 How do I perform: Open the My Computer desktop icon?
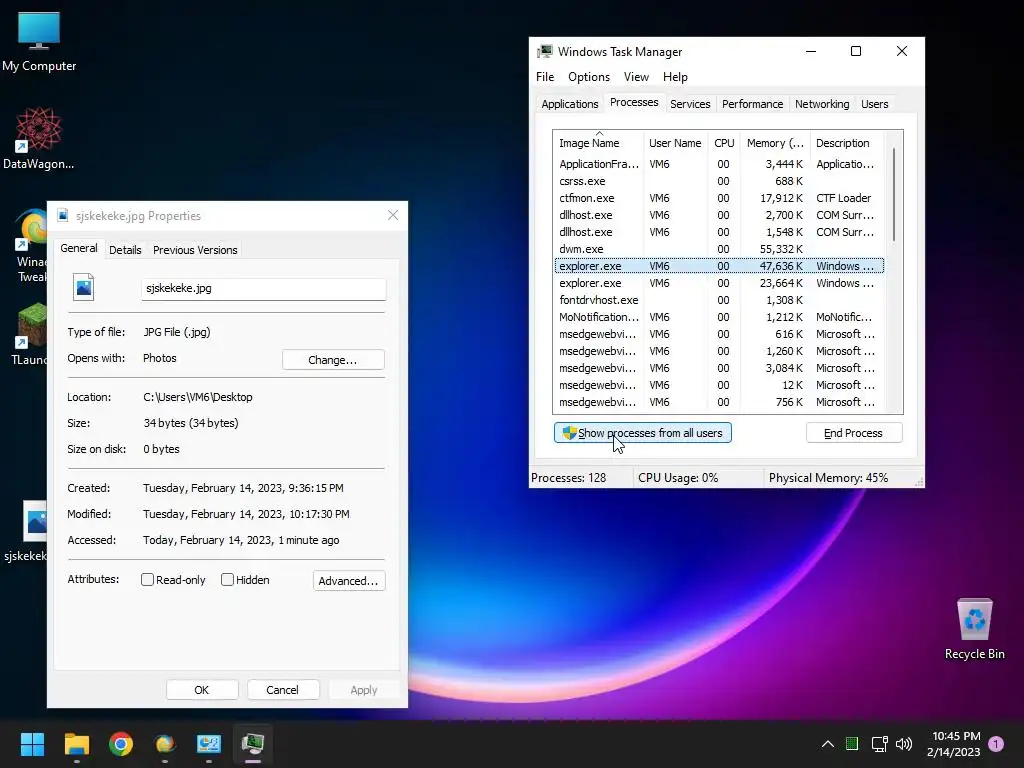[39, 40]
